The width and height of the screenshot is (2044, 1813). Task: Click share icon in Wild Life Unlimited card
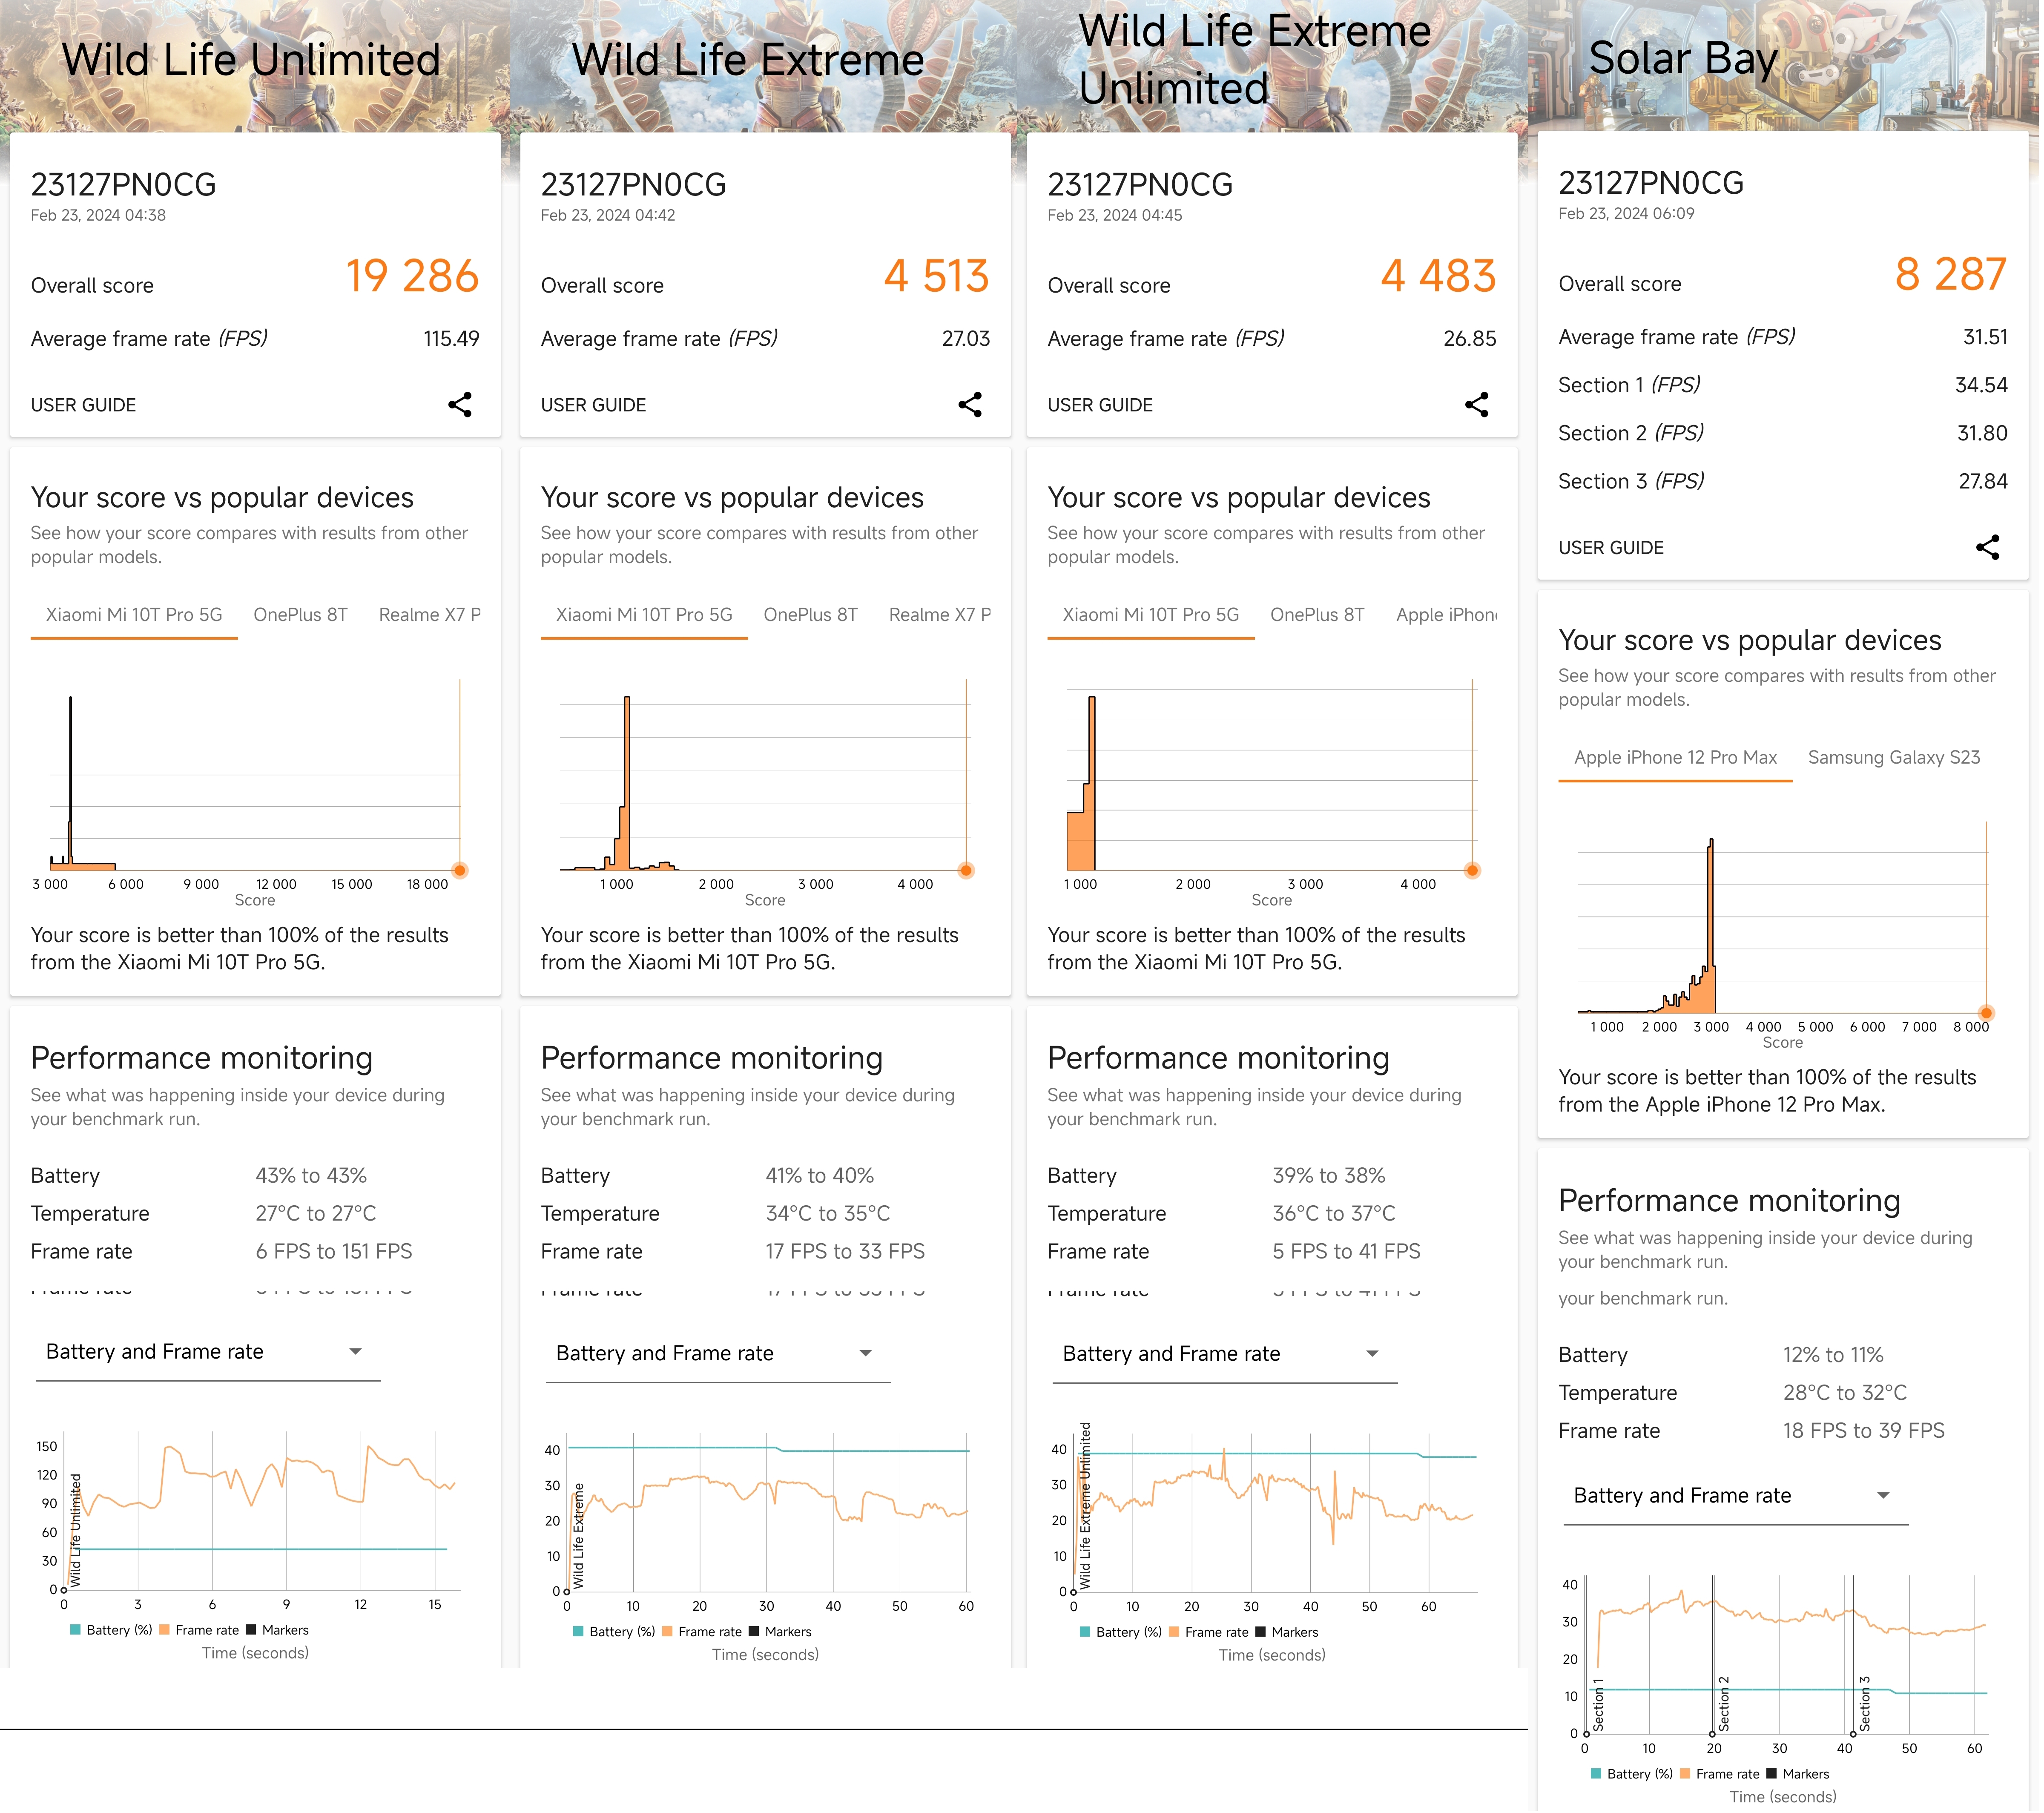click(x=460, y=405)
